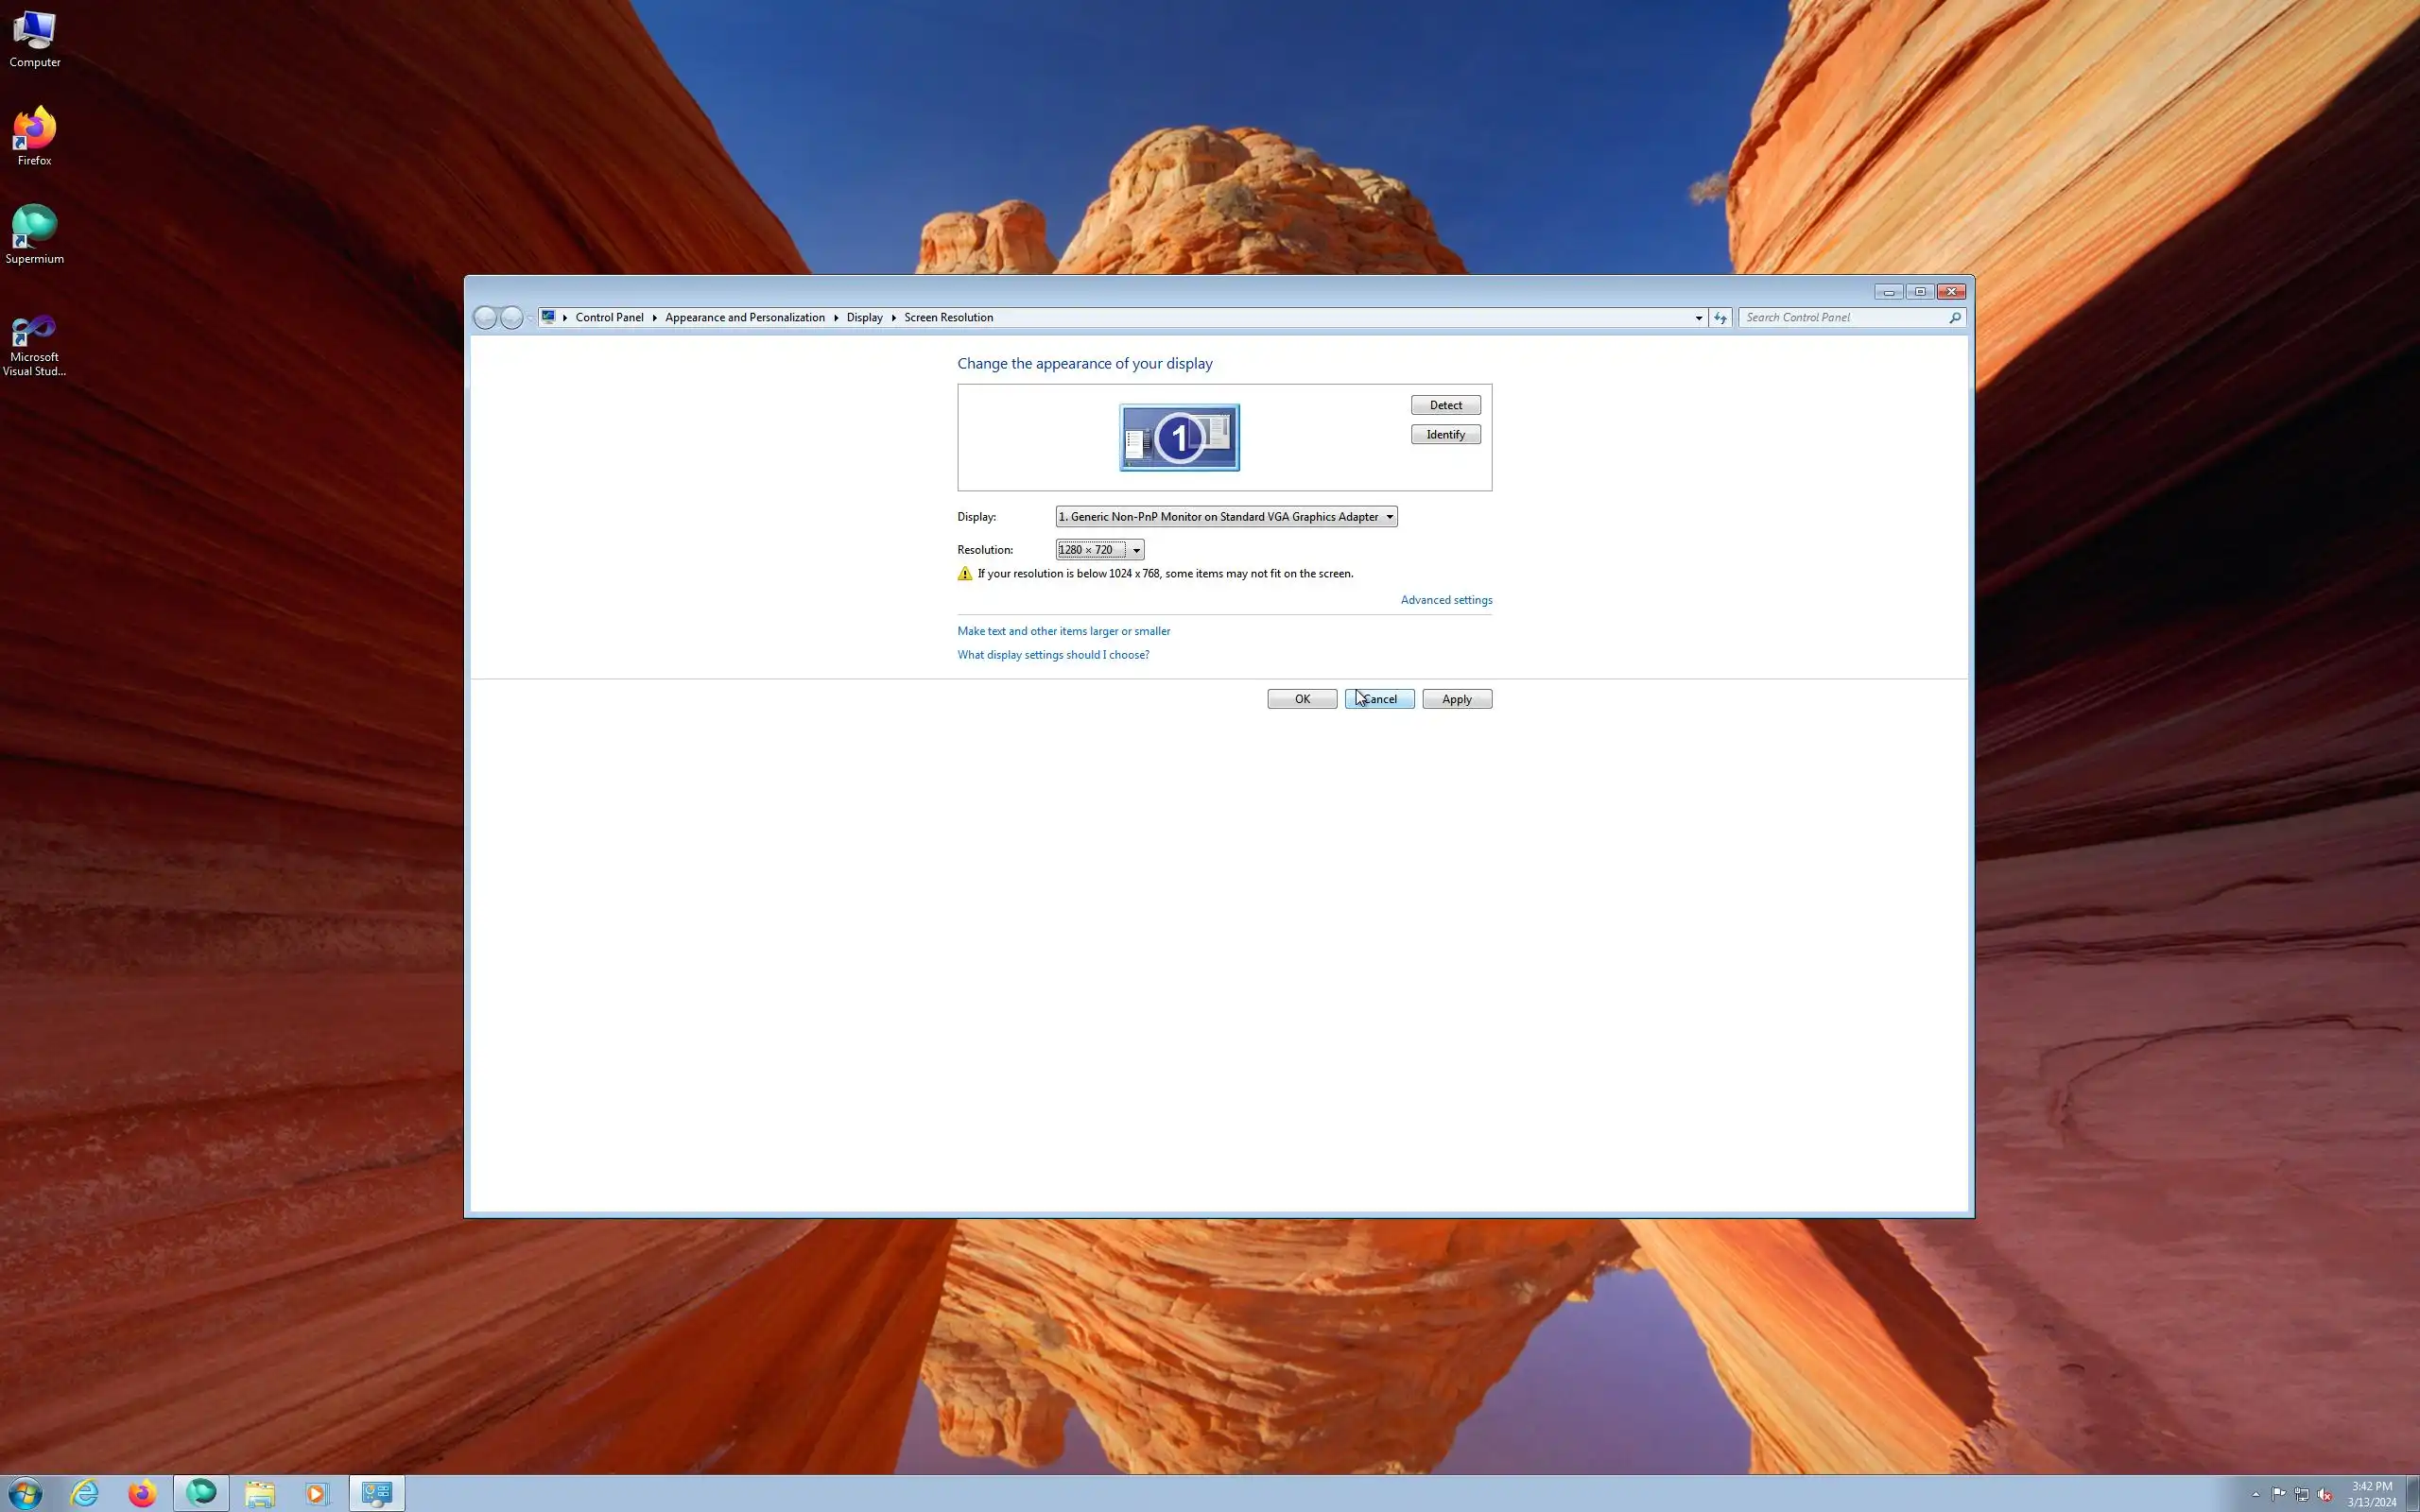
Task: Open Advanced settings link
Action: pos(1445,600)
